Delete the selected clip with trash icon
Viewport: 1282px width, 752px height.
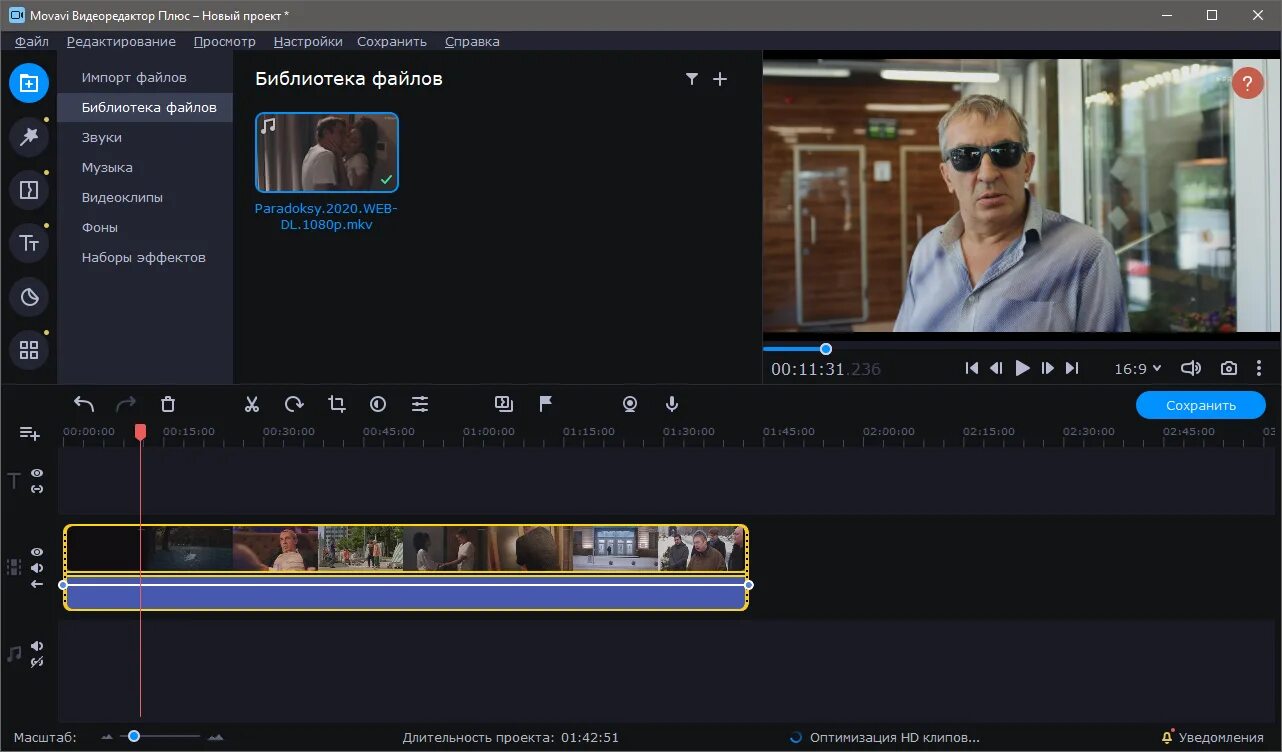168,404
